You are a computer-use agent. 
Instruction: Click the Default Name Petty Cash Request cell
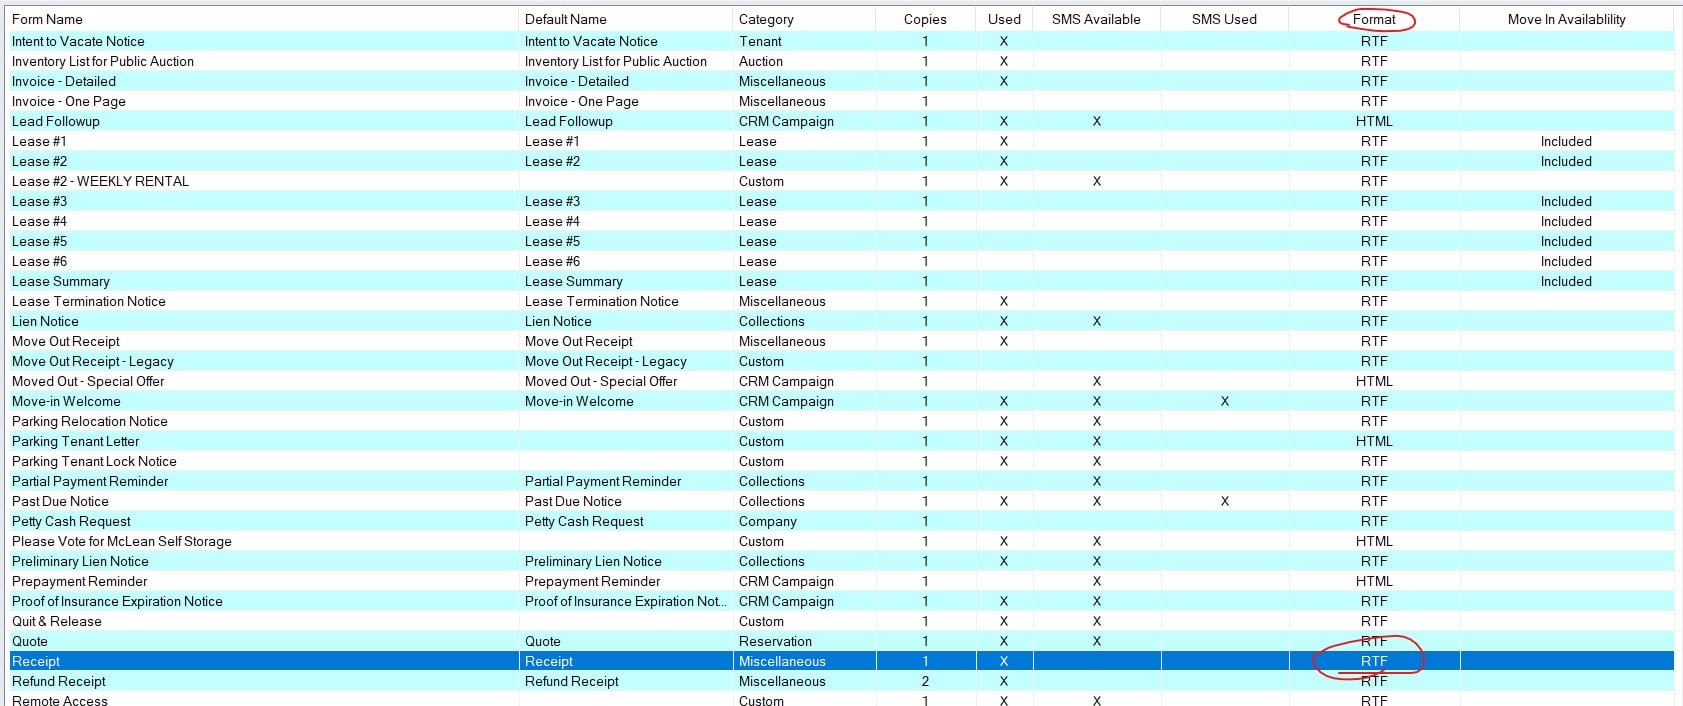click(x=584, y=521)
